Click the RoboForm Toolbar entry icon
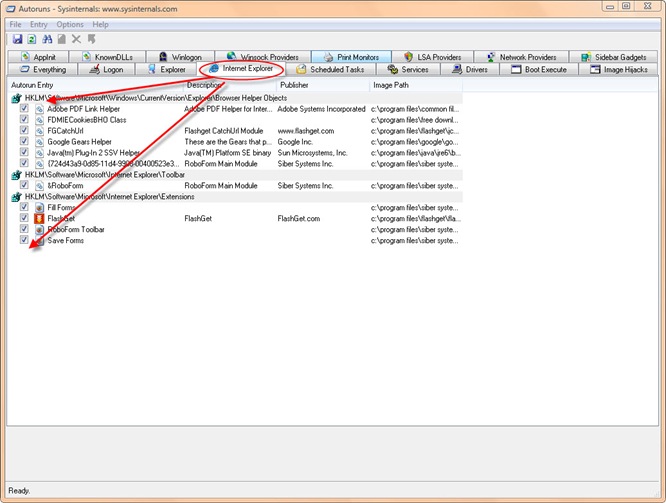This screenshot has height=503, width=666. (39, 229)
